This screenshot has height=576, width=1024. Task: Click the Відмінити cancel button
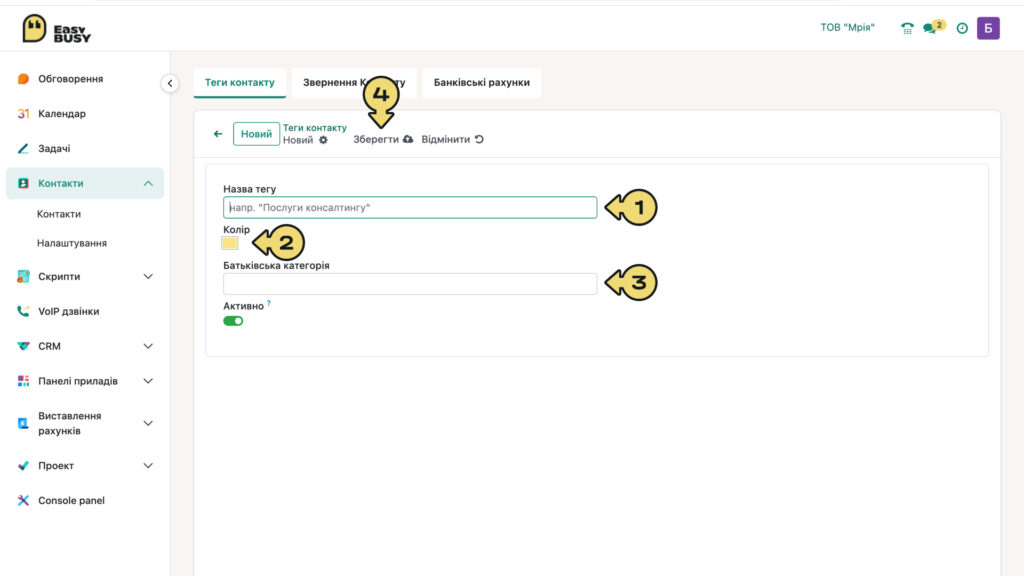click(452, 139)
